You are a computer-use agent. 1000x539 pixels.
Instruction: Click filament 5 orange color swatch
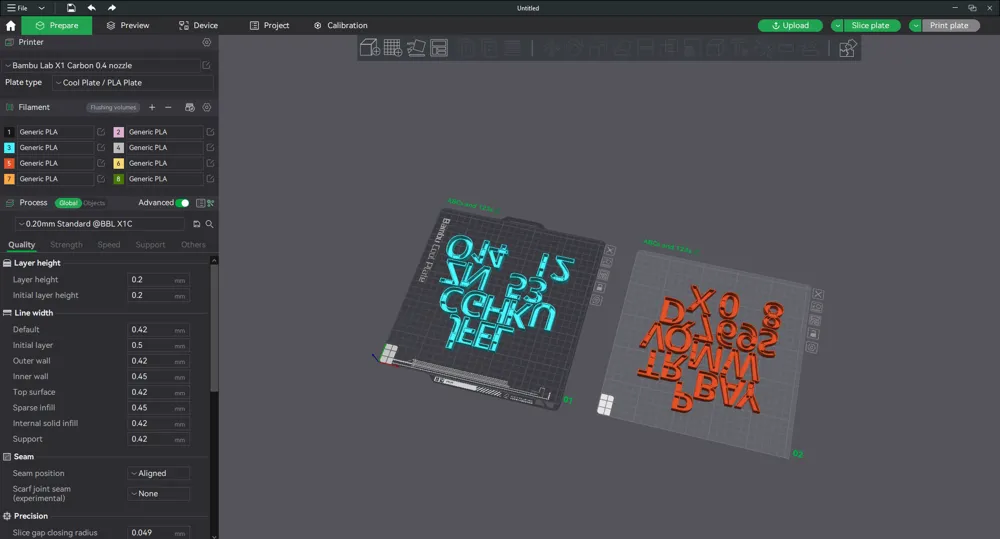[9, 163]
